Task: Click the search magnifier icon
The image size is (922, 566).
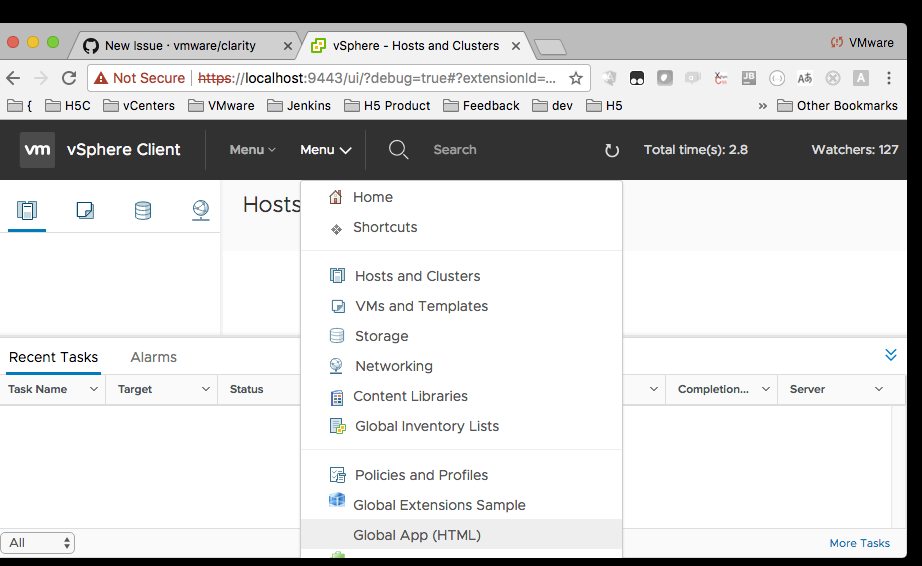Action: point(398,149)
